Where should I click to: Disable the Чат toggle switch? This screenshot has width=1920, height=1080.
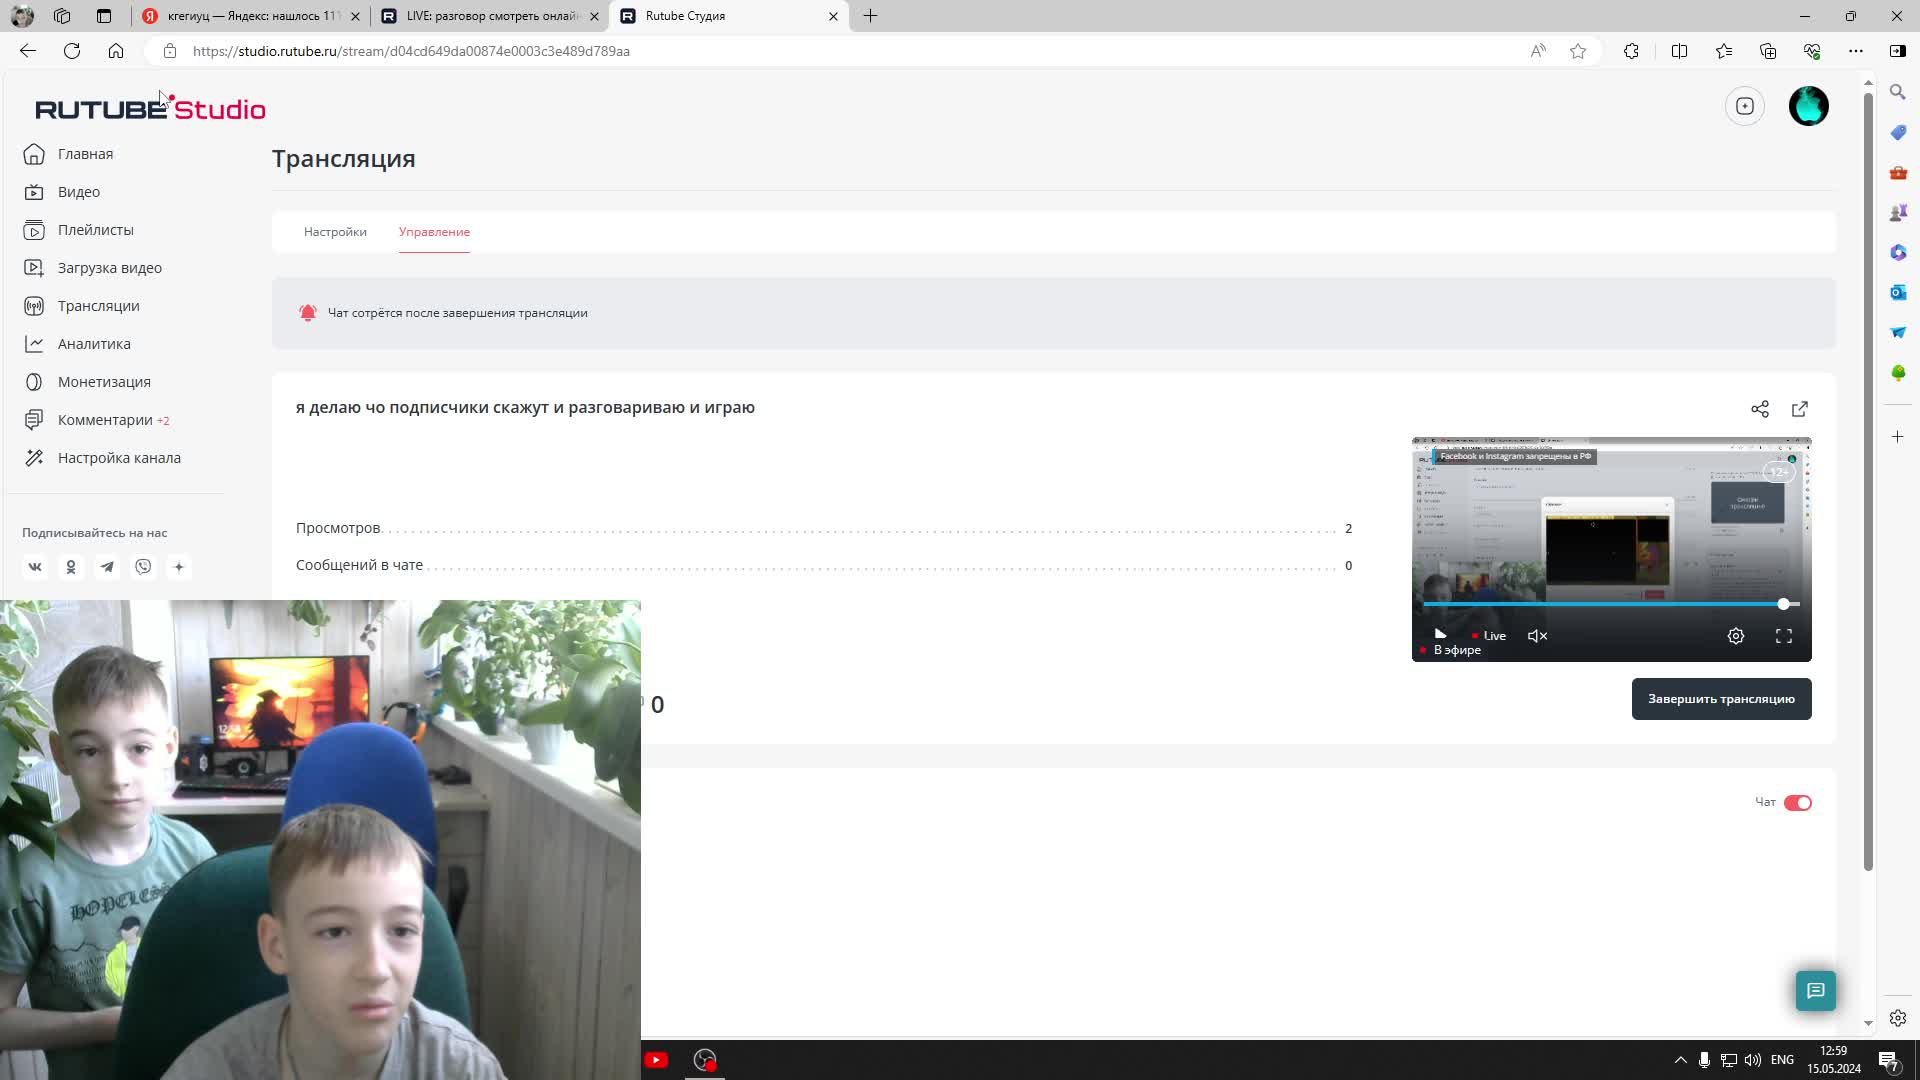click(1797, 803)
